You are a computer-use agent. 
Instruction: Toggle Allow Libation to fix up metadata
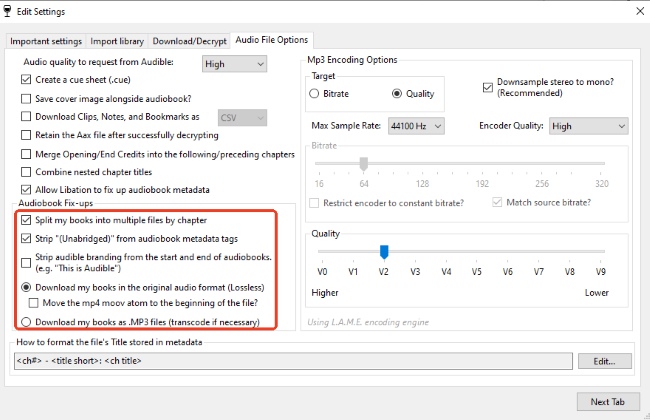point(26,189)
